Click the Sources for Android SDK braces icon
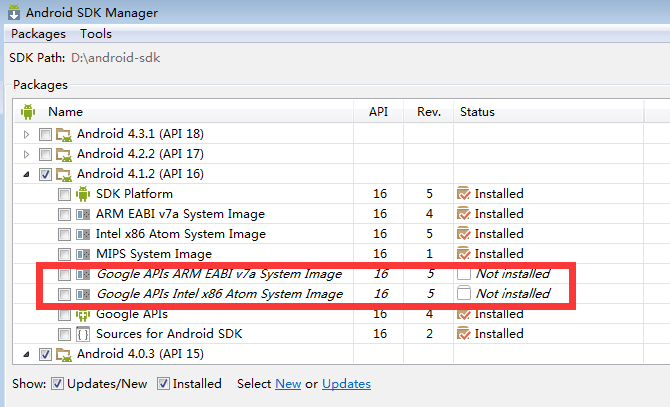This screenshot has height=407, width=670. 83,334
